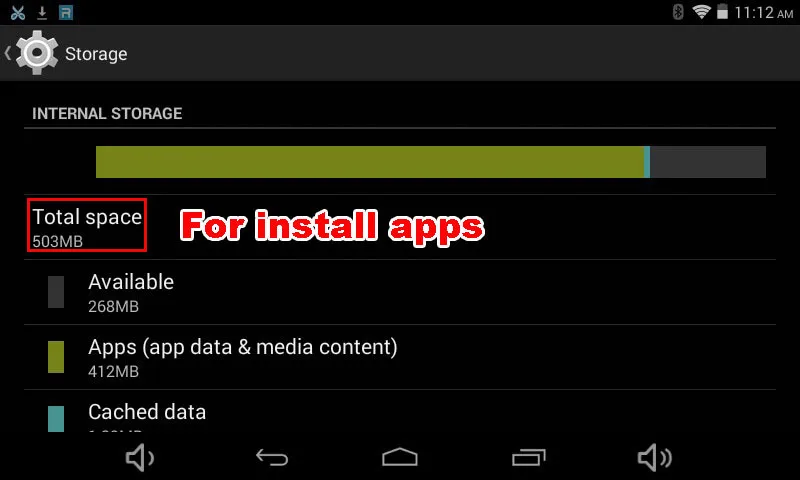This screenshot has width=800, height=480.
Task: Tap the green apps segment of storage bar
Action: click(370, 162)
